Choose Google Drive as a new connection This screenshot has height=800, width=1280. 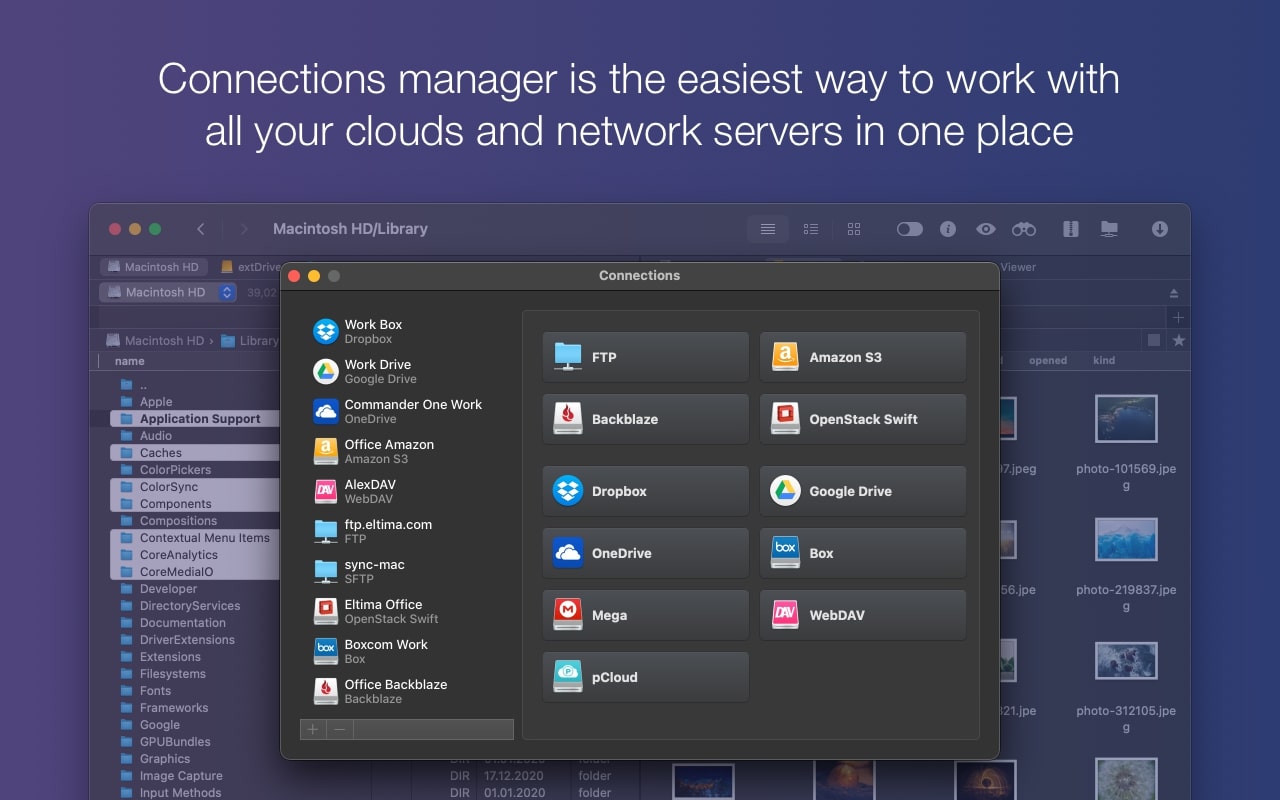[863, 491]
